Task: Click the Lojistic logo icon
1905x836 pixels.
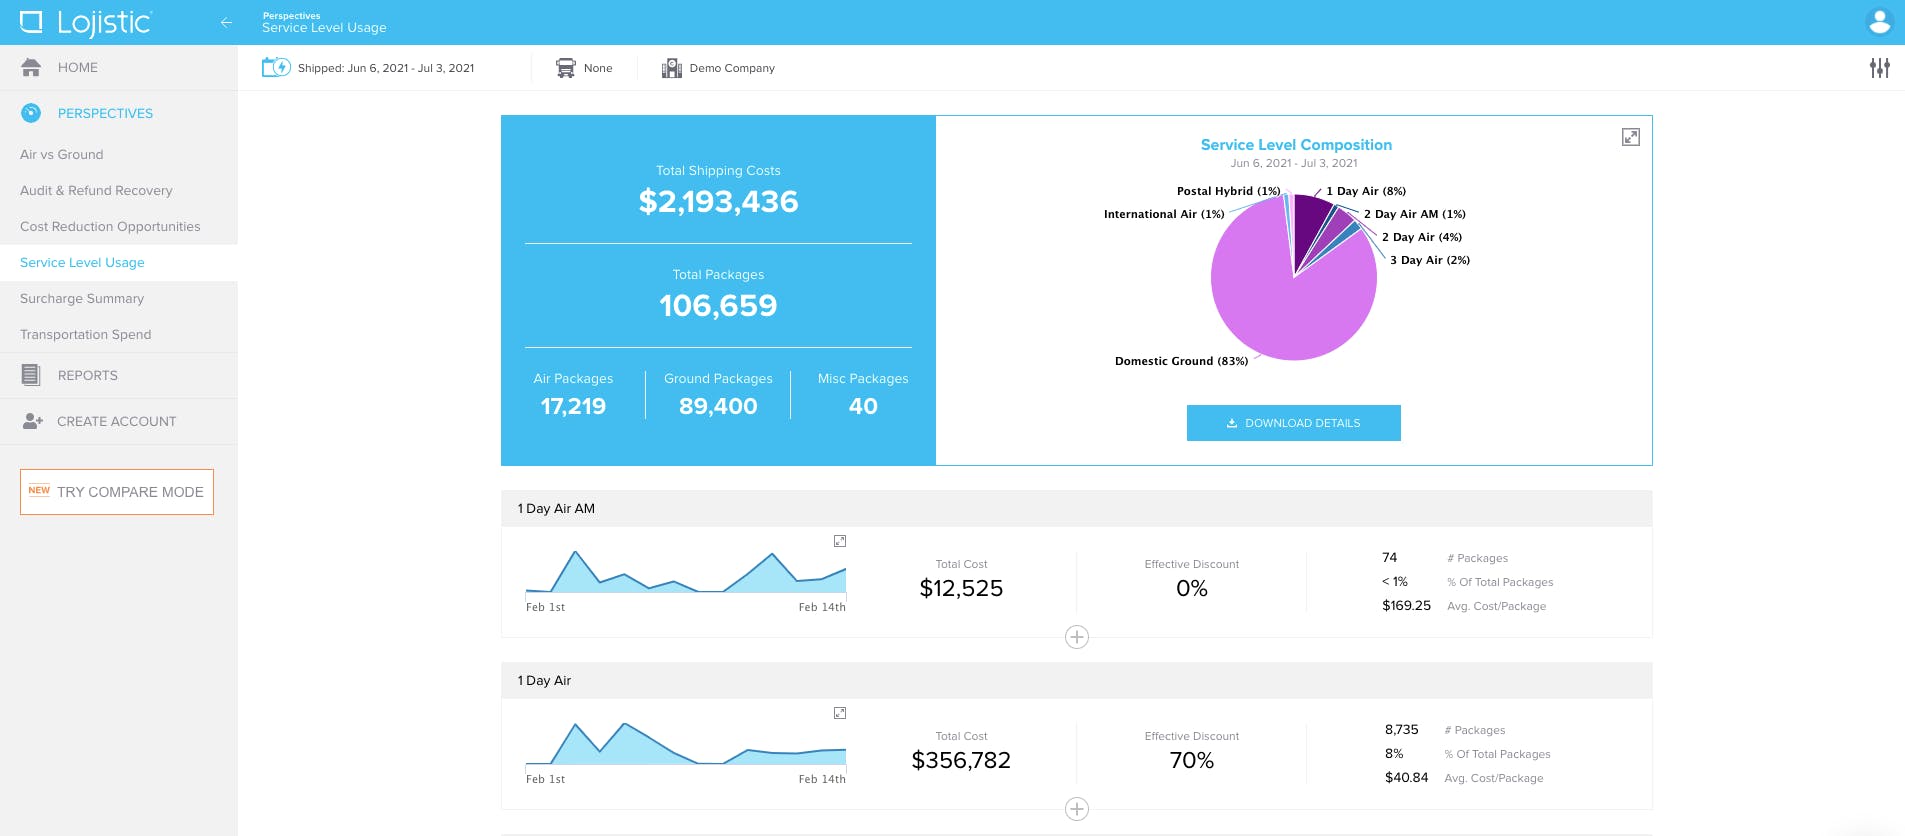Action: (31, 22)
